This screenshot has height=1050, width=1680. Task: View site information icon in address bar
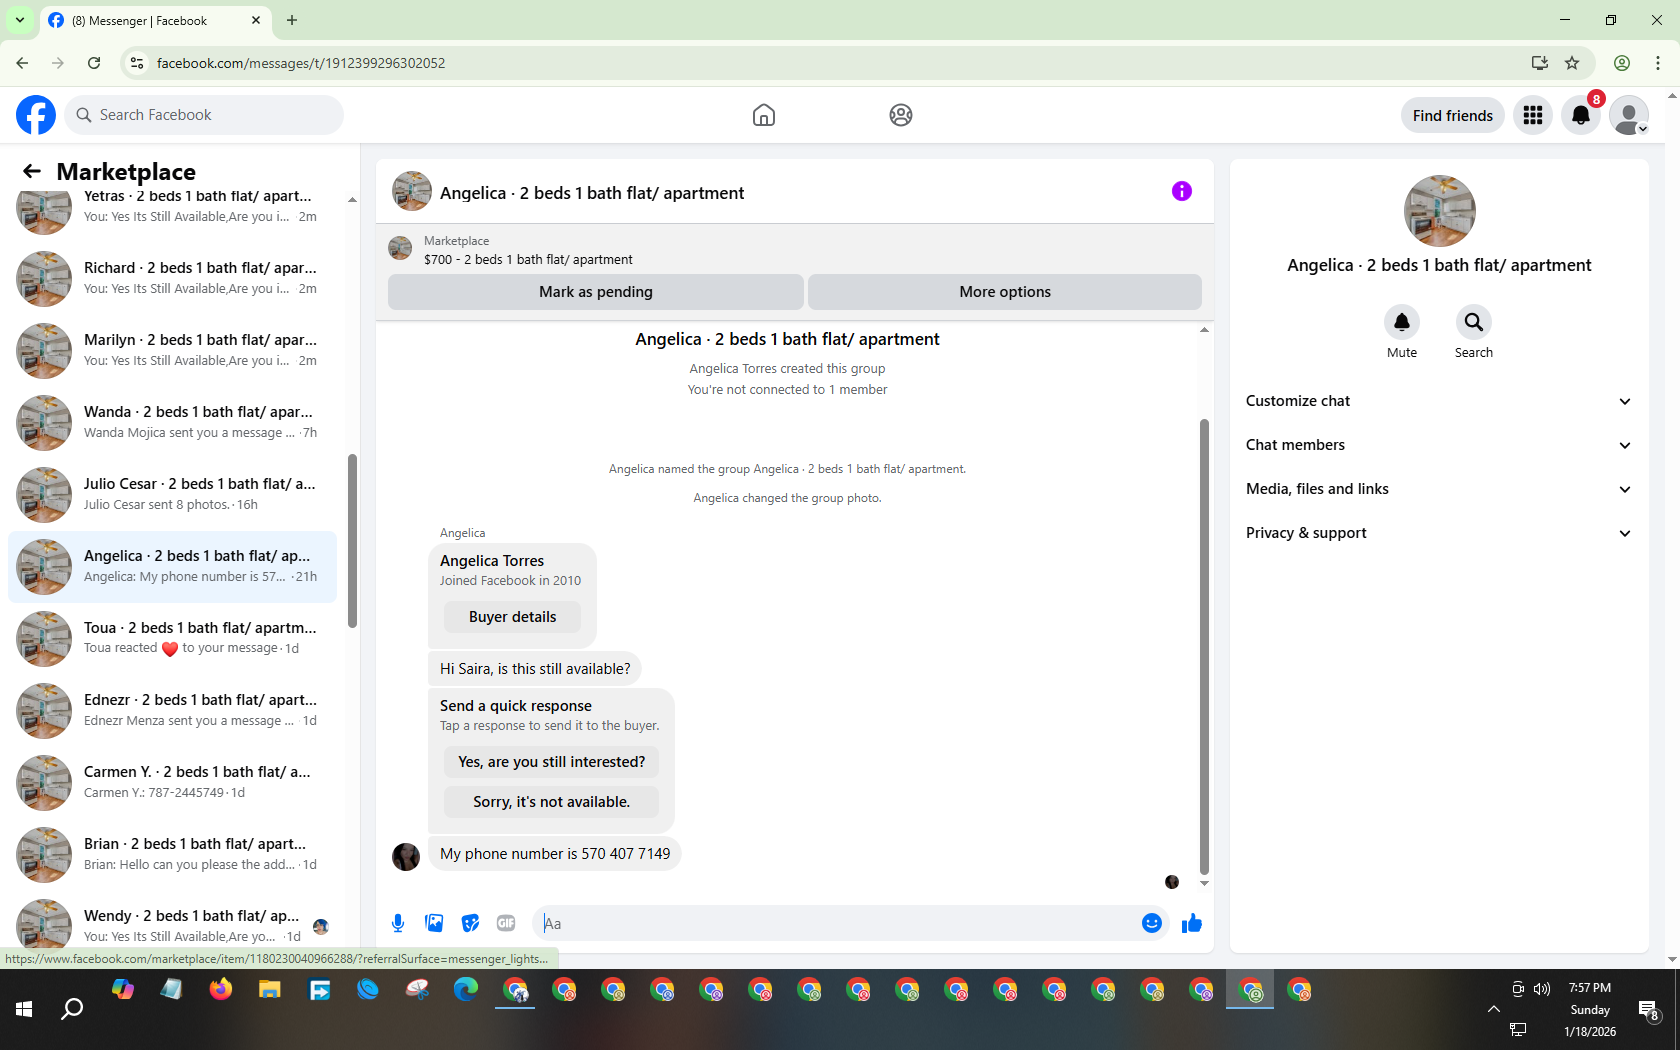point(137,63)
